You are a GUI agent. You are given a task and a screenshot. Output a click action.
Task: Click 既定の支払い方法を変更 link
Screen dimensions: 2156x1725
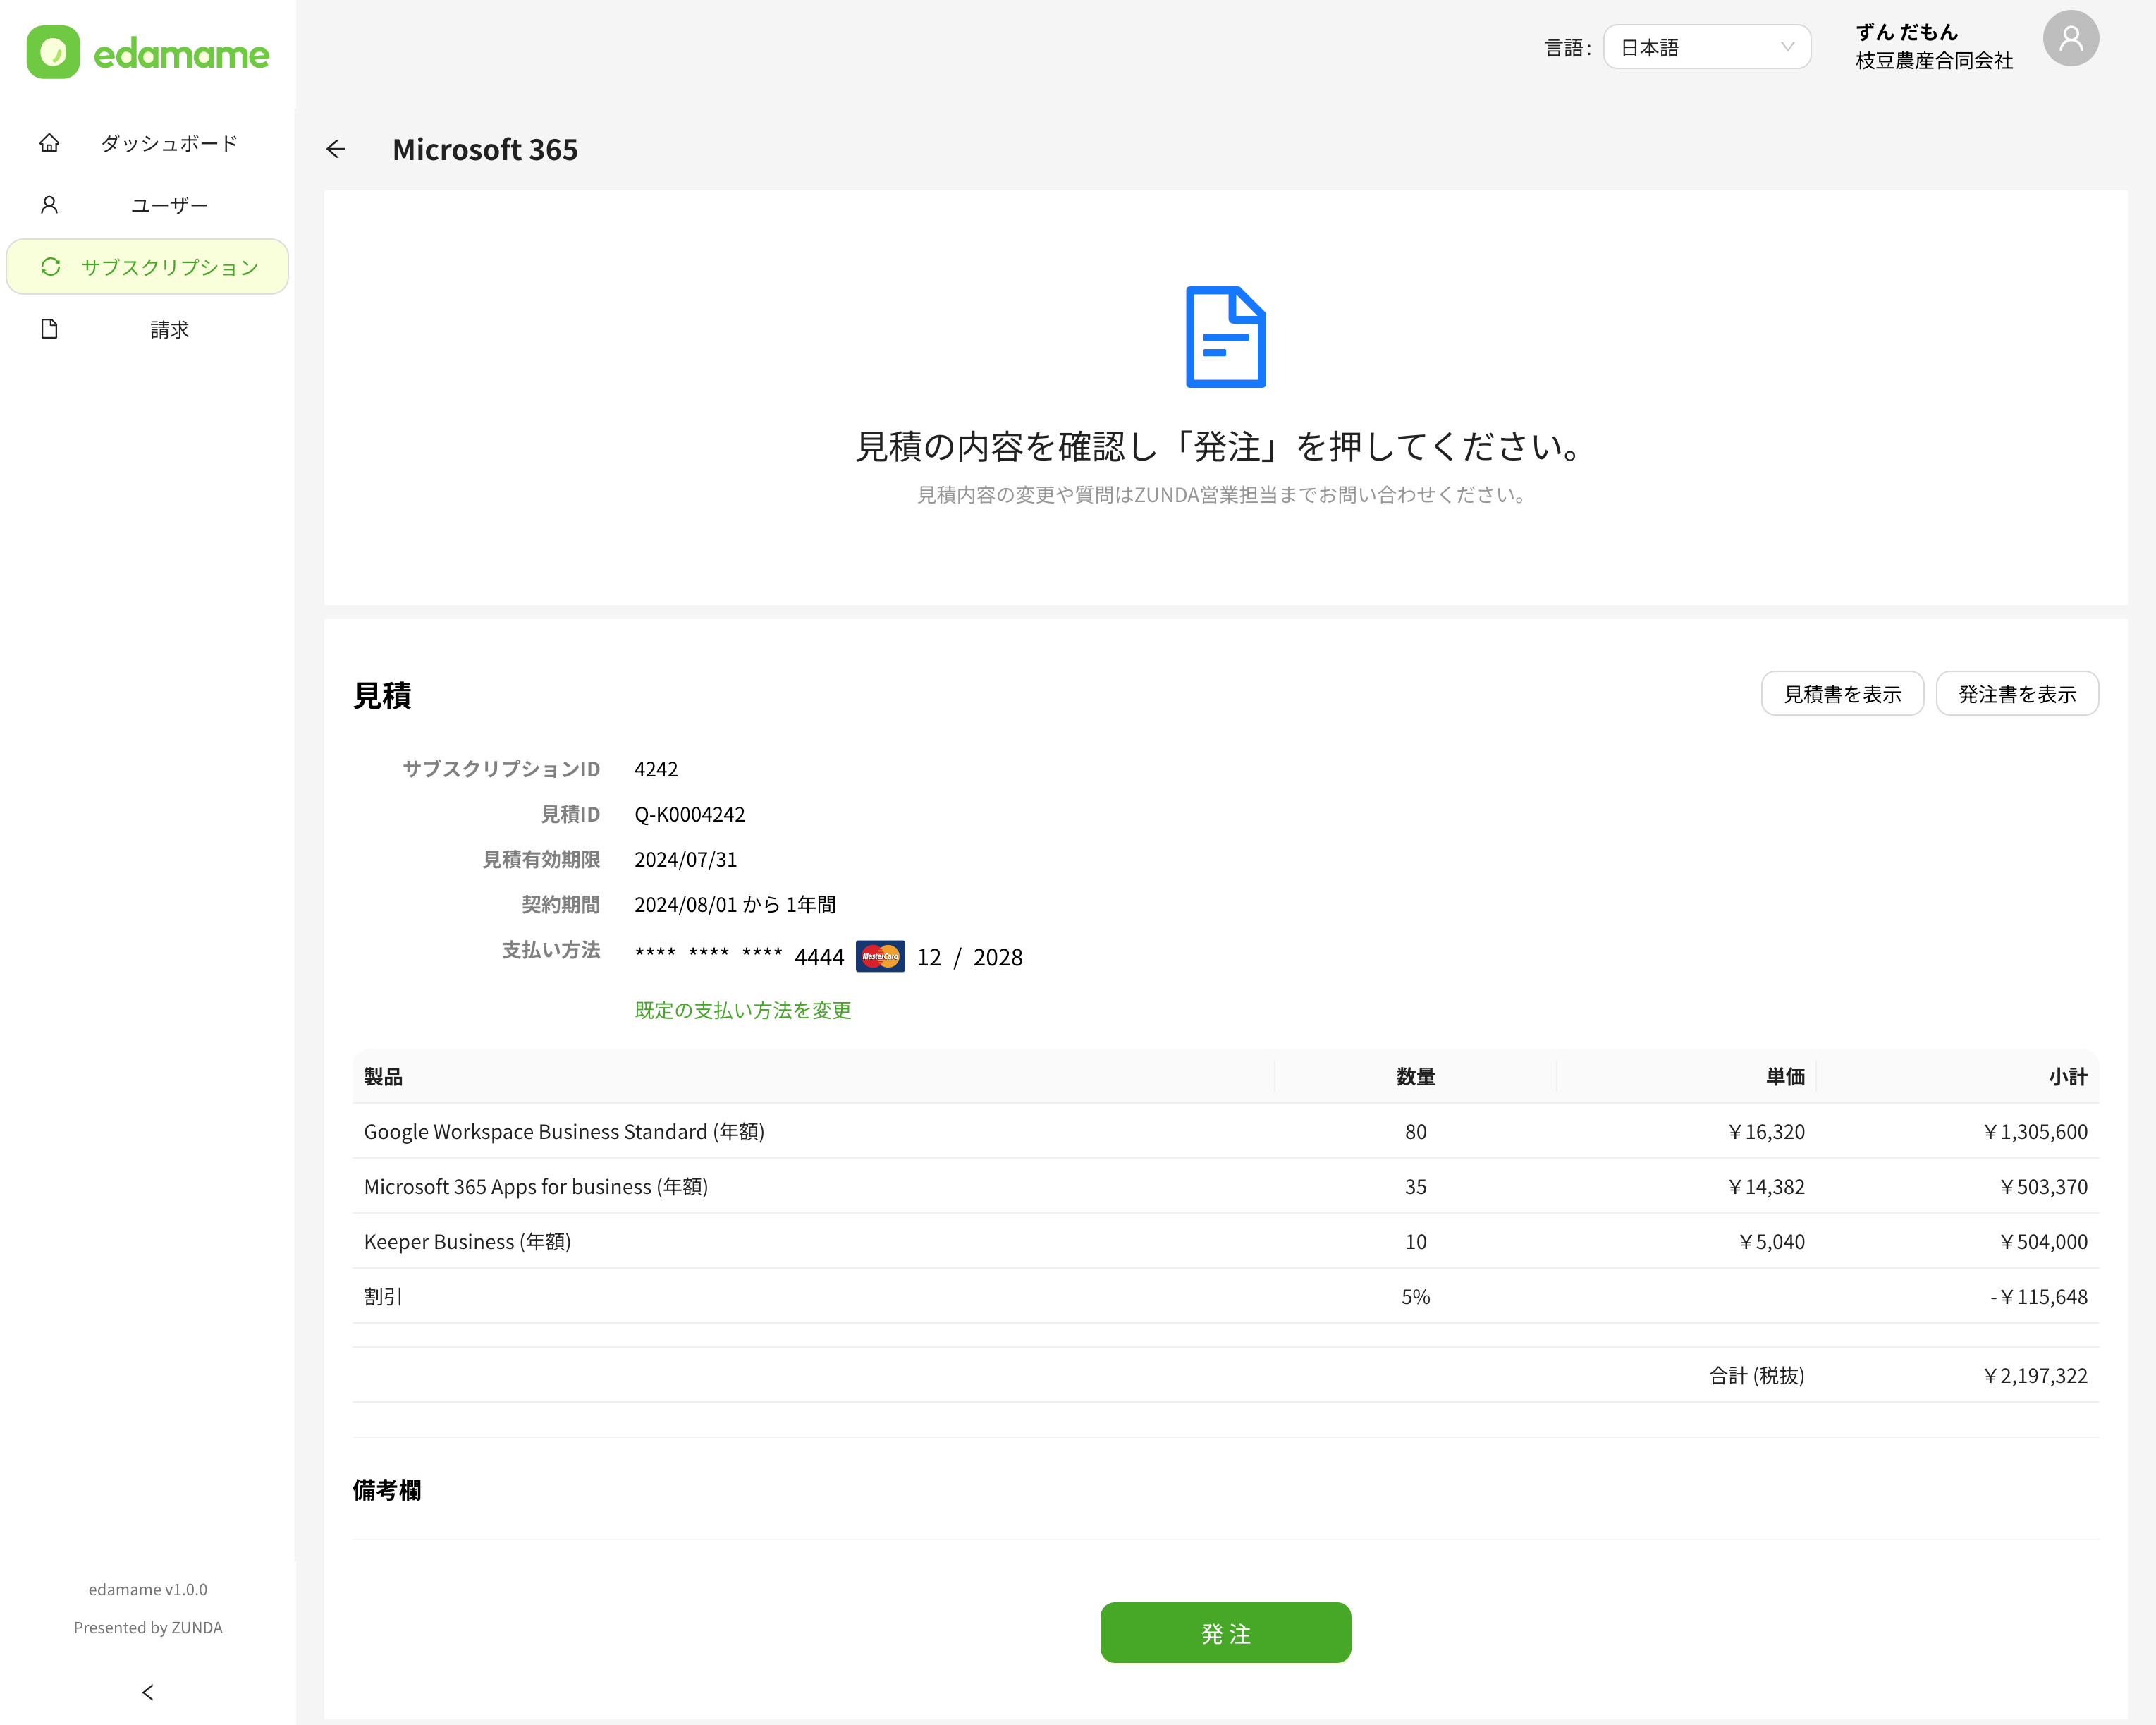click(743, 1010)
